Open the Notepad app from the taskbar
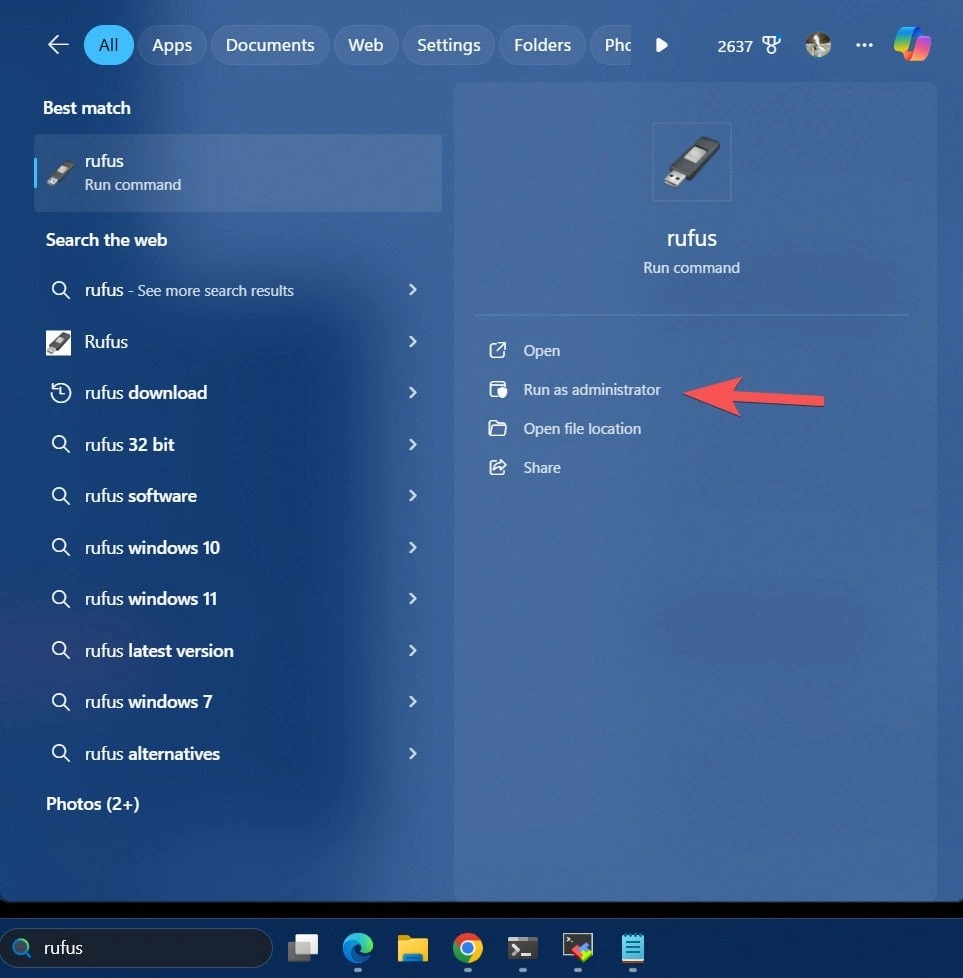Viewport: 963px width, 978px height. (x=632, y=948)
